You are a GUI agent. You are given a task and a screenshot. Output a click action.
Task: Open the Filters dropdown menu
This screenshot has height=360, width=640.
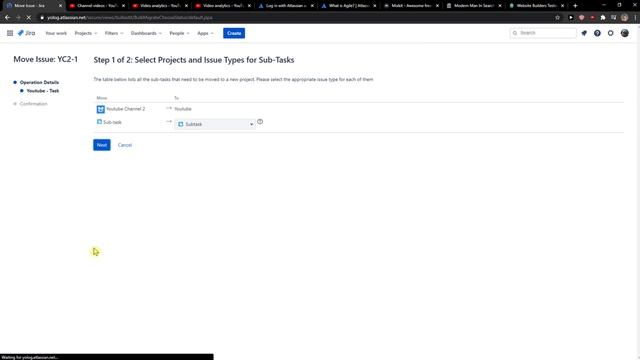(113, 33)
